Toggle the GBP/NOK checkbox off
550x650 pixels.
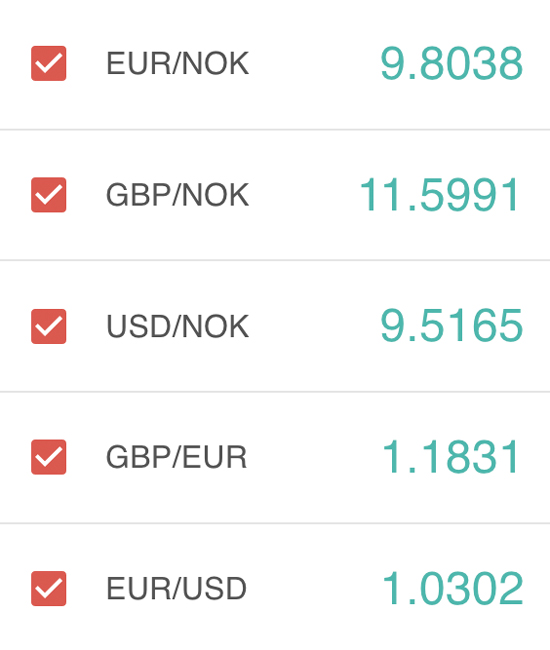48,195
